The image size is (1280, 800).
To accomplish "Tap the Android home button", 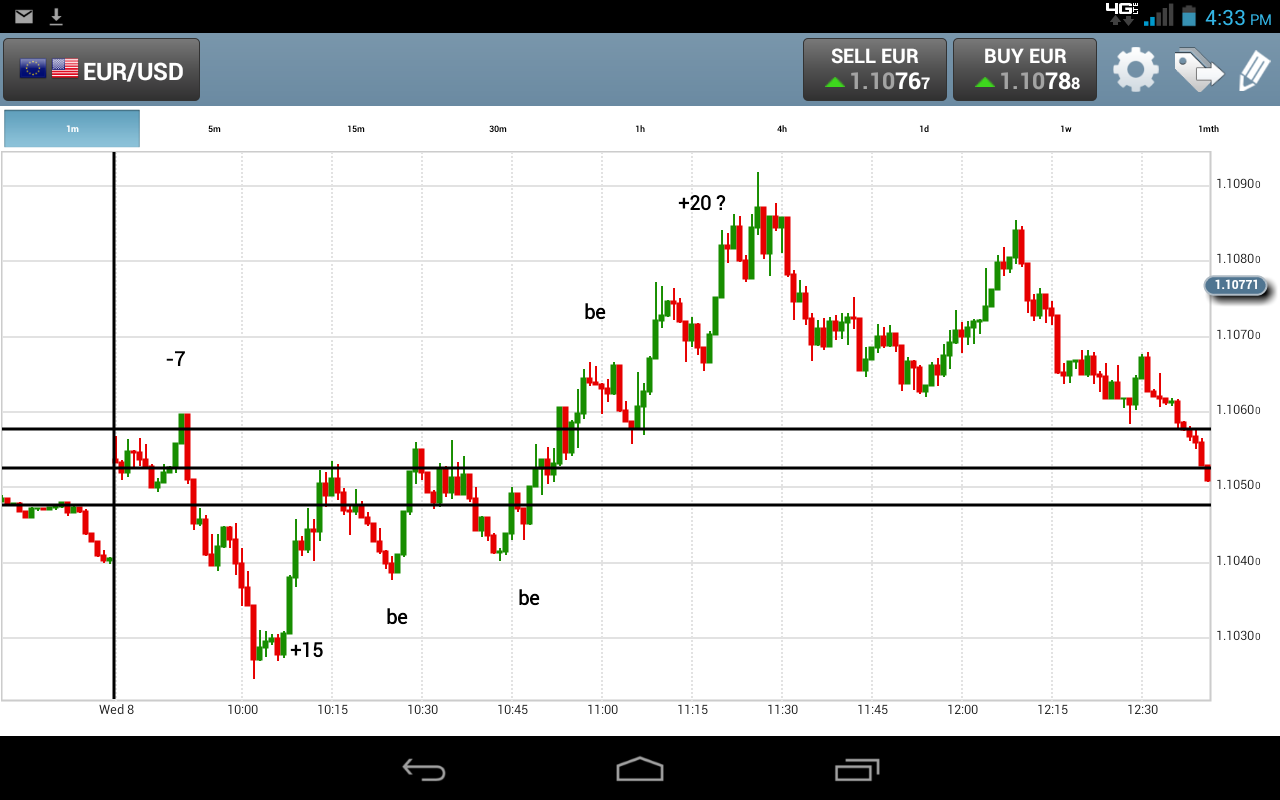I will [x=640, y=769].
